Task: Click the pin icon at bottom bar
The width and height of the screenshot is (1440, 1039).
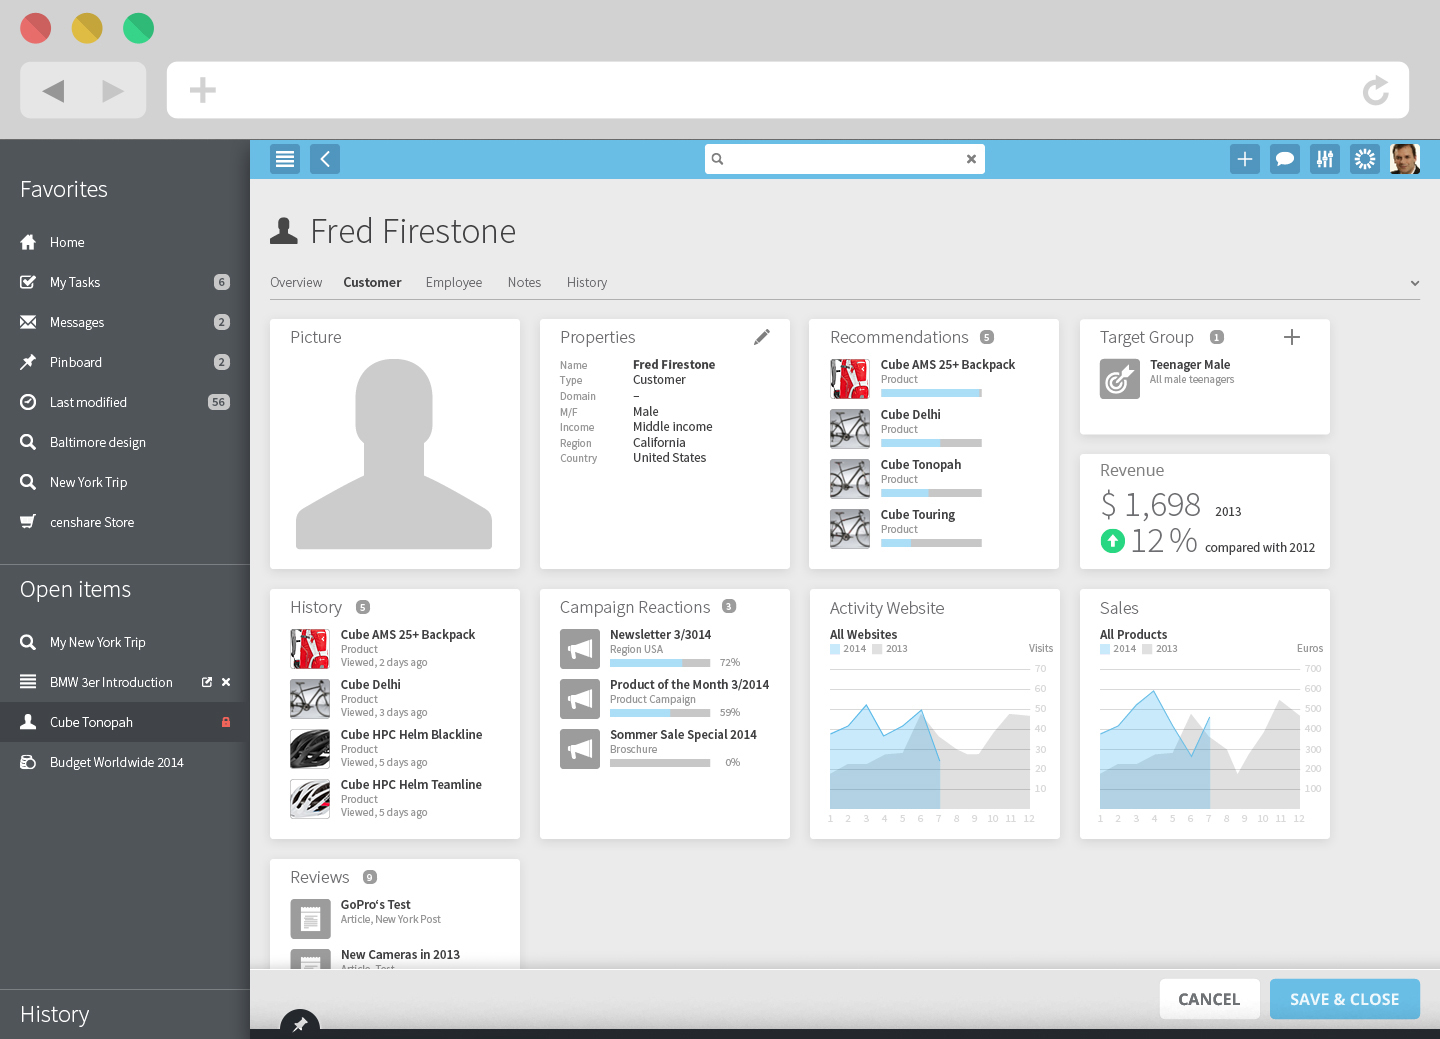Action: click(x=300, y=1025)
